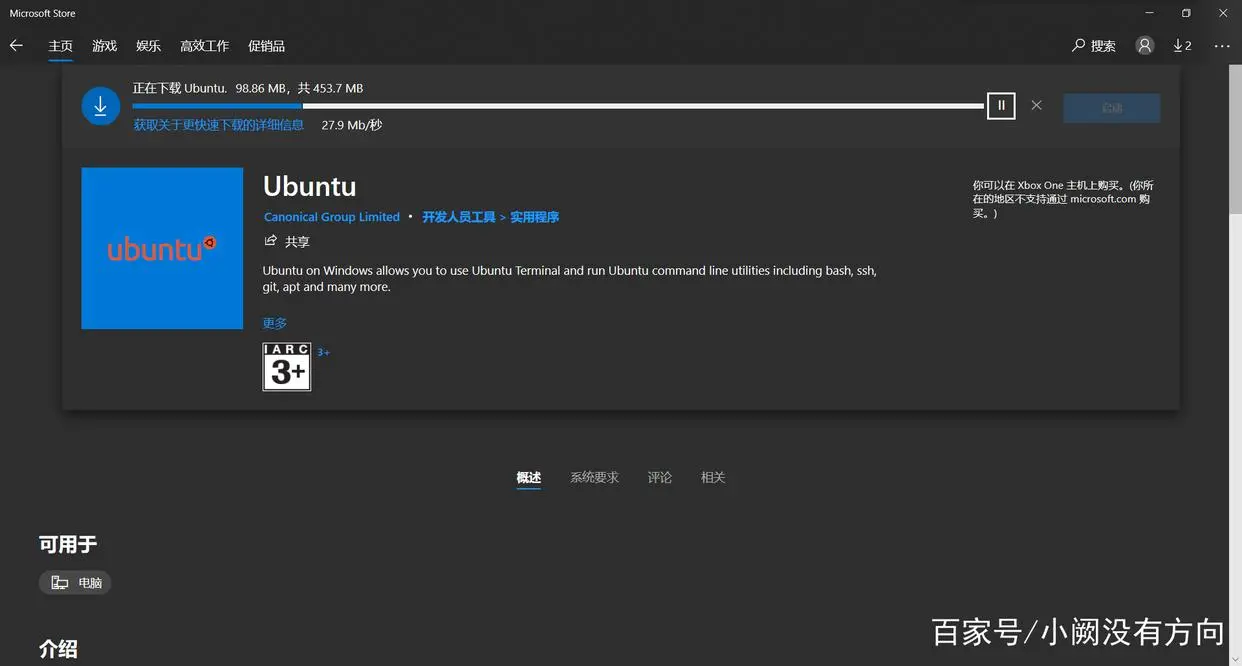
Task: Click the blue download arrow icon
Action: tap(100, 107)
